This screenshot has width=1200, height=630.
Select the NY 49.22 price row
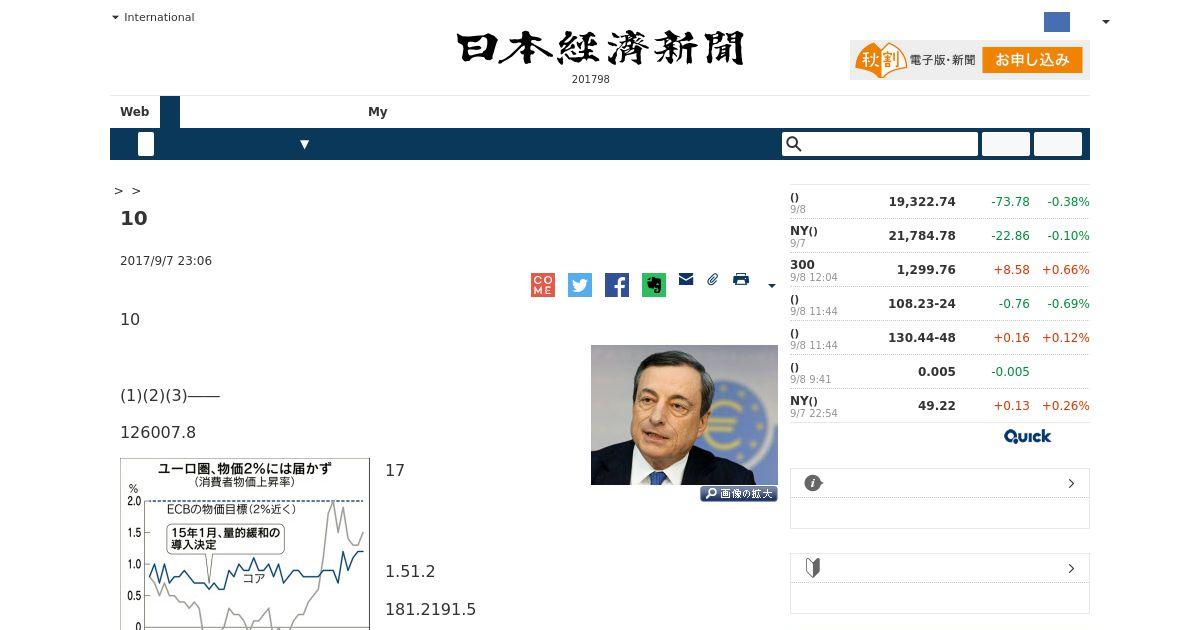[x=940, y=406]
